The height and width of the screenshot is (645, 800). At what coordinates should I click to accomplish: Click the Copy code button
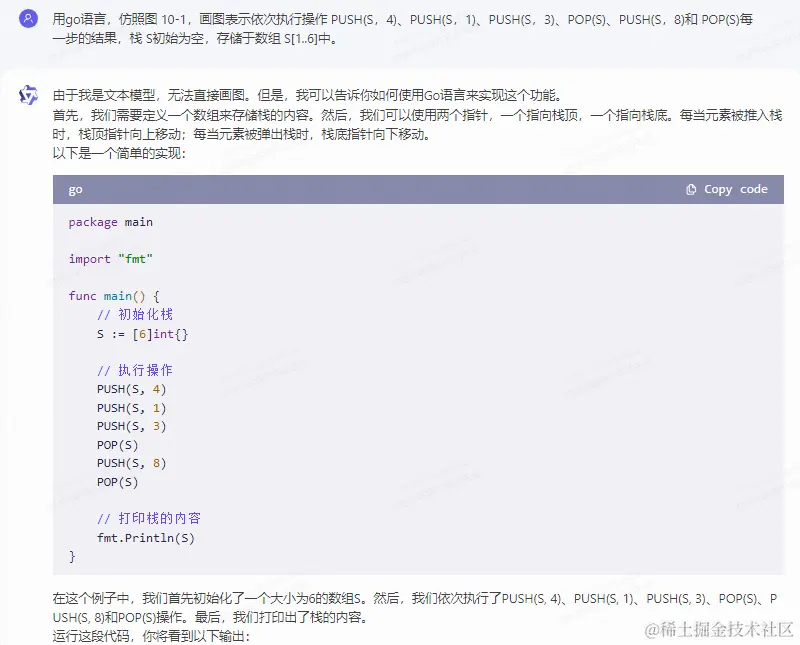point(727,189)
